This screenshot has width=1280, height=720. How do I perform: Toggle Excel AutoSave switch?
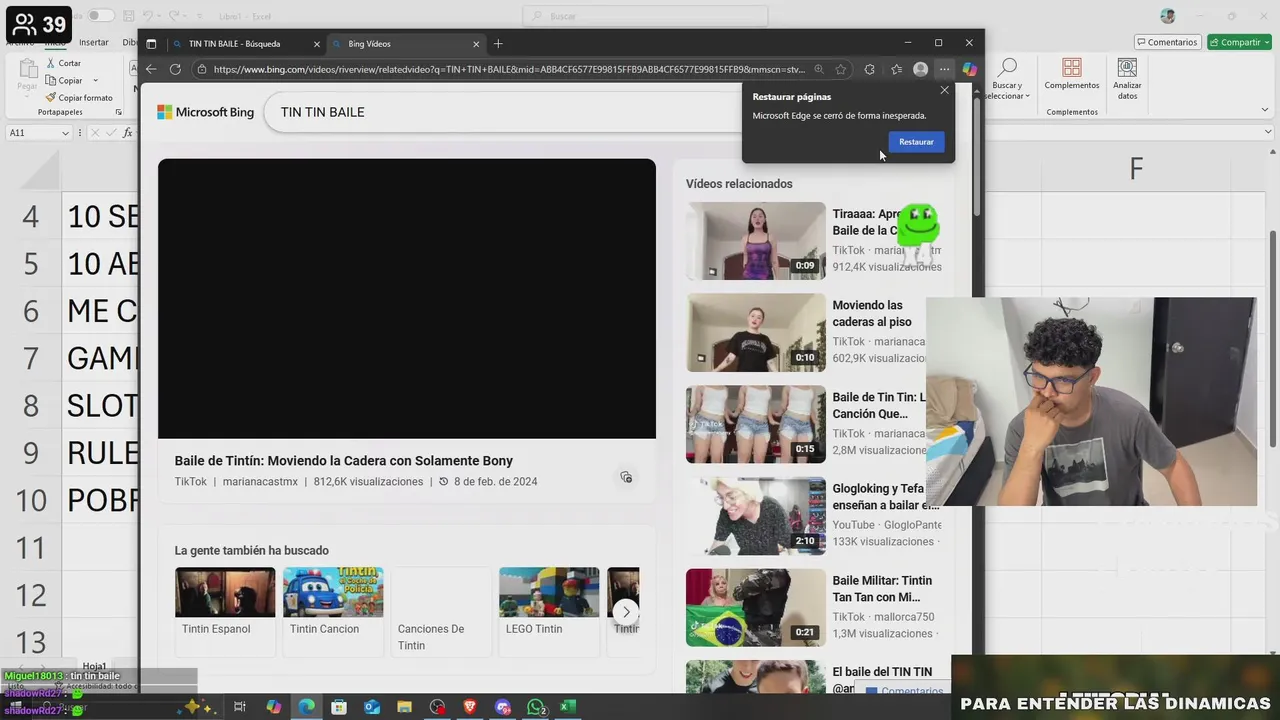click(100, 16)
